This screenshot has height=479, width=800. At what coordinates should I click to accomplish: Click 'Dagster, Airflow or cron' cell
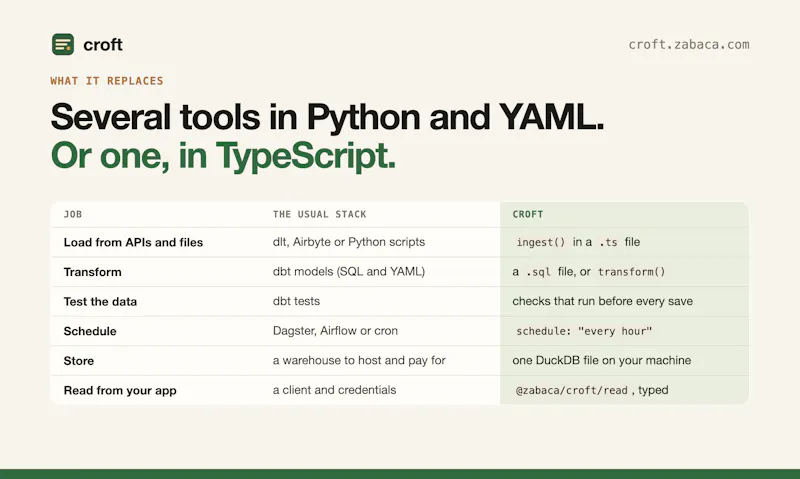pos(335,331)
